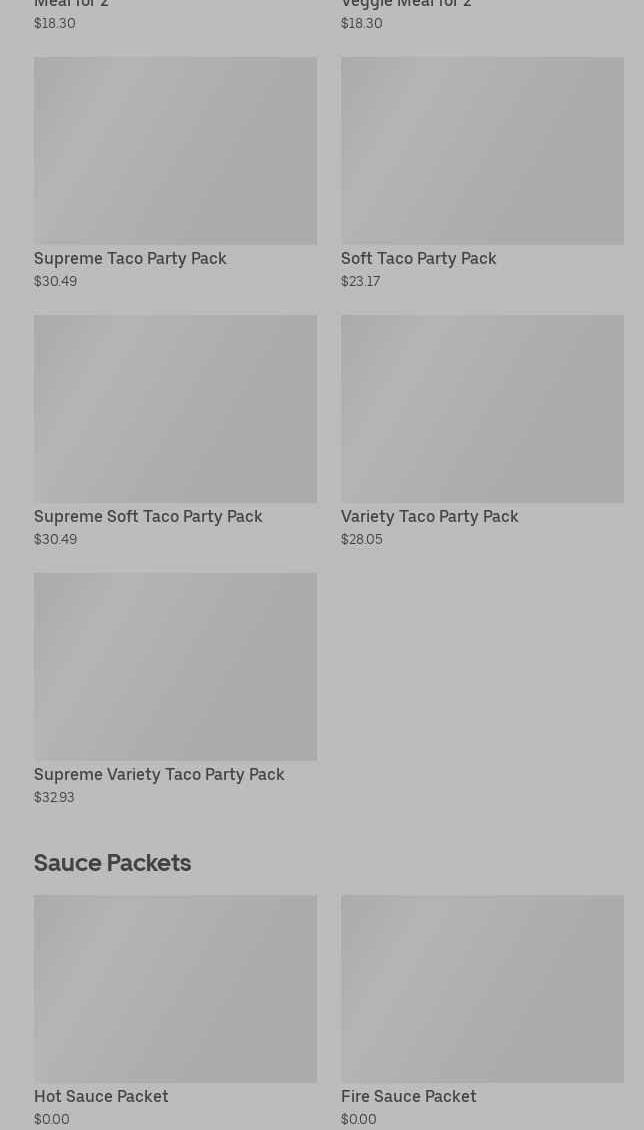Screen dimensions: 644x1130
Task: Select the Fire Sauce Packet image
Action: tap(482, 989)
